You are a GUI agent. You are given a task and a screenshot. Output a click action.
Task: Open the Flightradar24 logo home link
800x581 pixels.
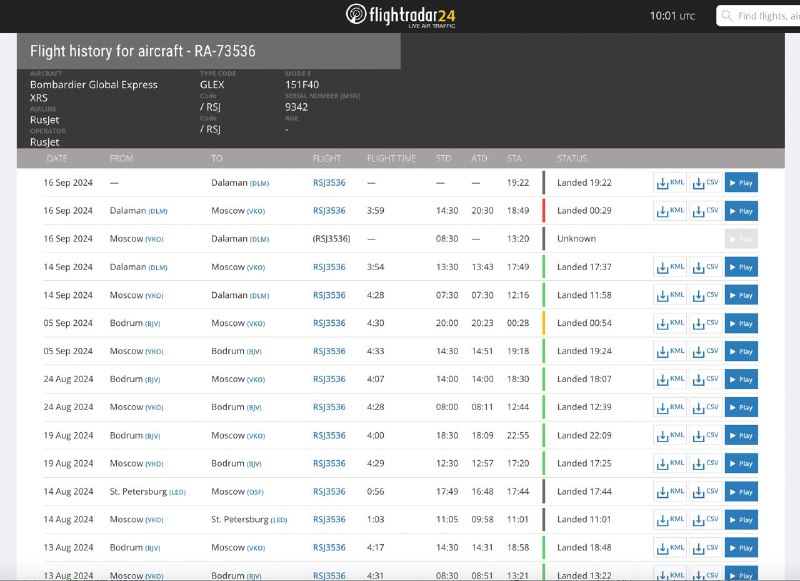pyautogui.click(x=401, y=16)
